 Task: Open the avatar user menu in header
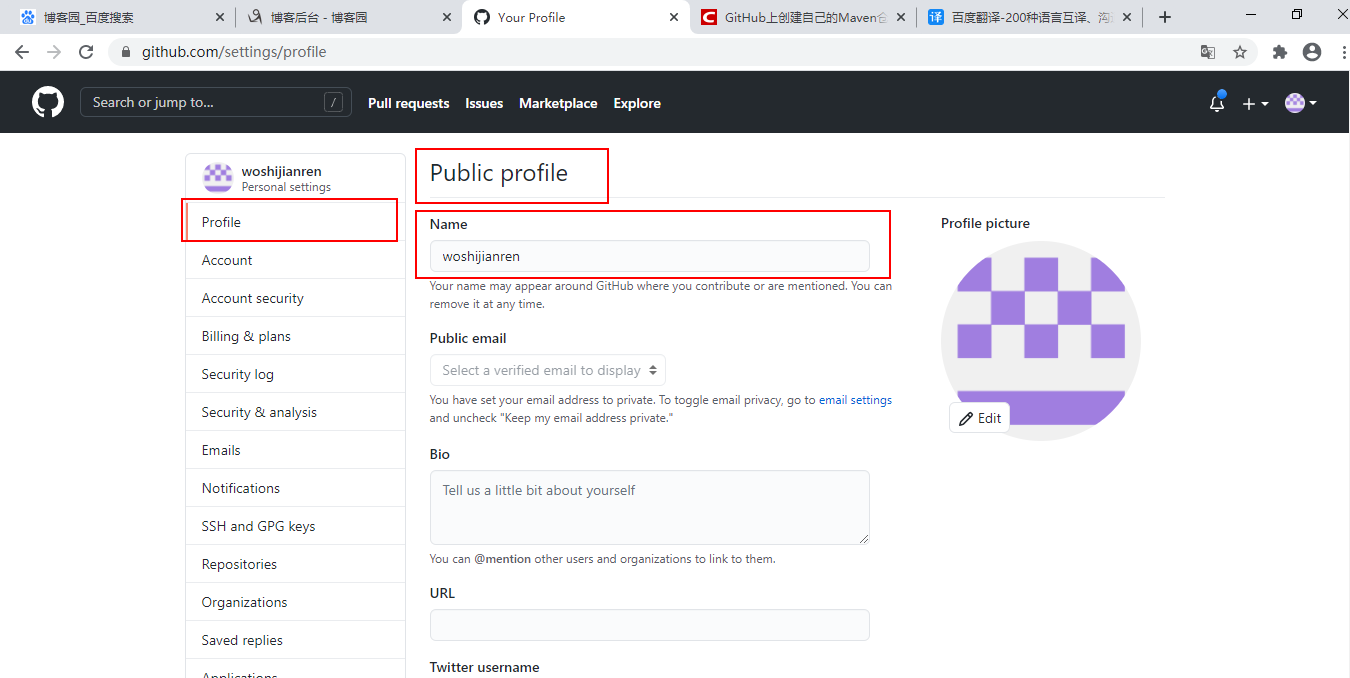click(1300, 102)
